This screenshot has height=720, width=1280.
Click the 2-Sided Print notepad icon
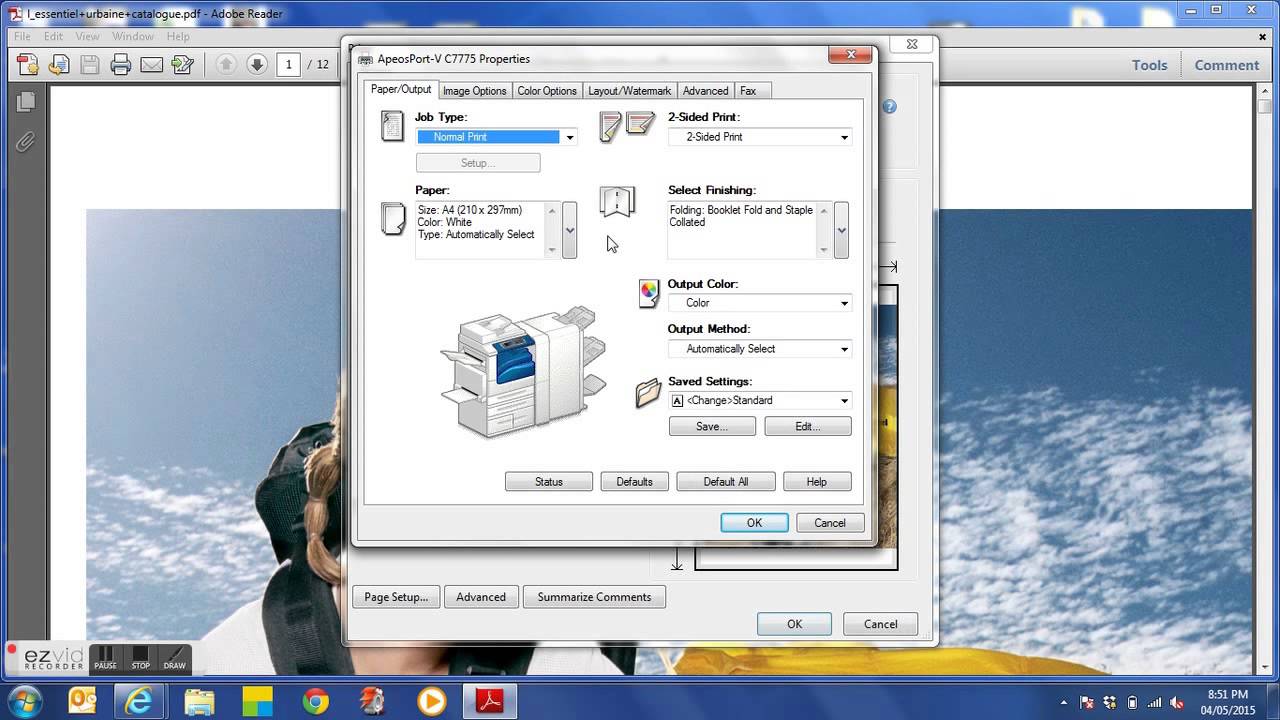626,125
